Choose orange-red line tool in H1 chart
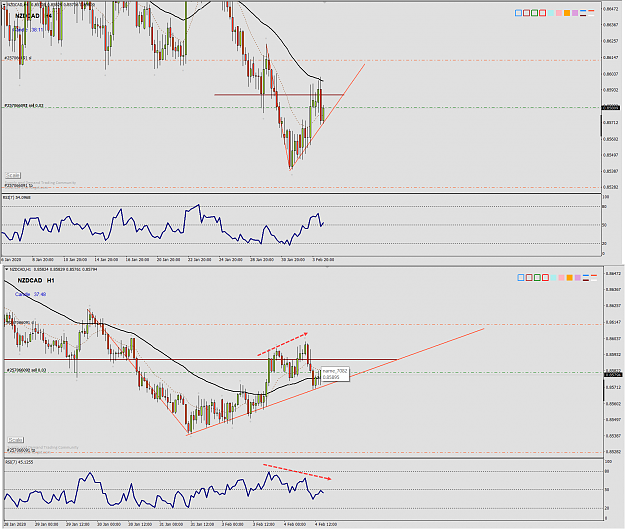The width and height of the screenshot is (625, 529). pos(594,275)
